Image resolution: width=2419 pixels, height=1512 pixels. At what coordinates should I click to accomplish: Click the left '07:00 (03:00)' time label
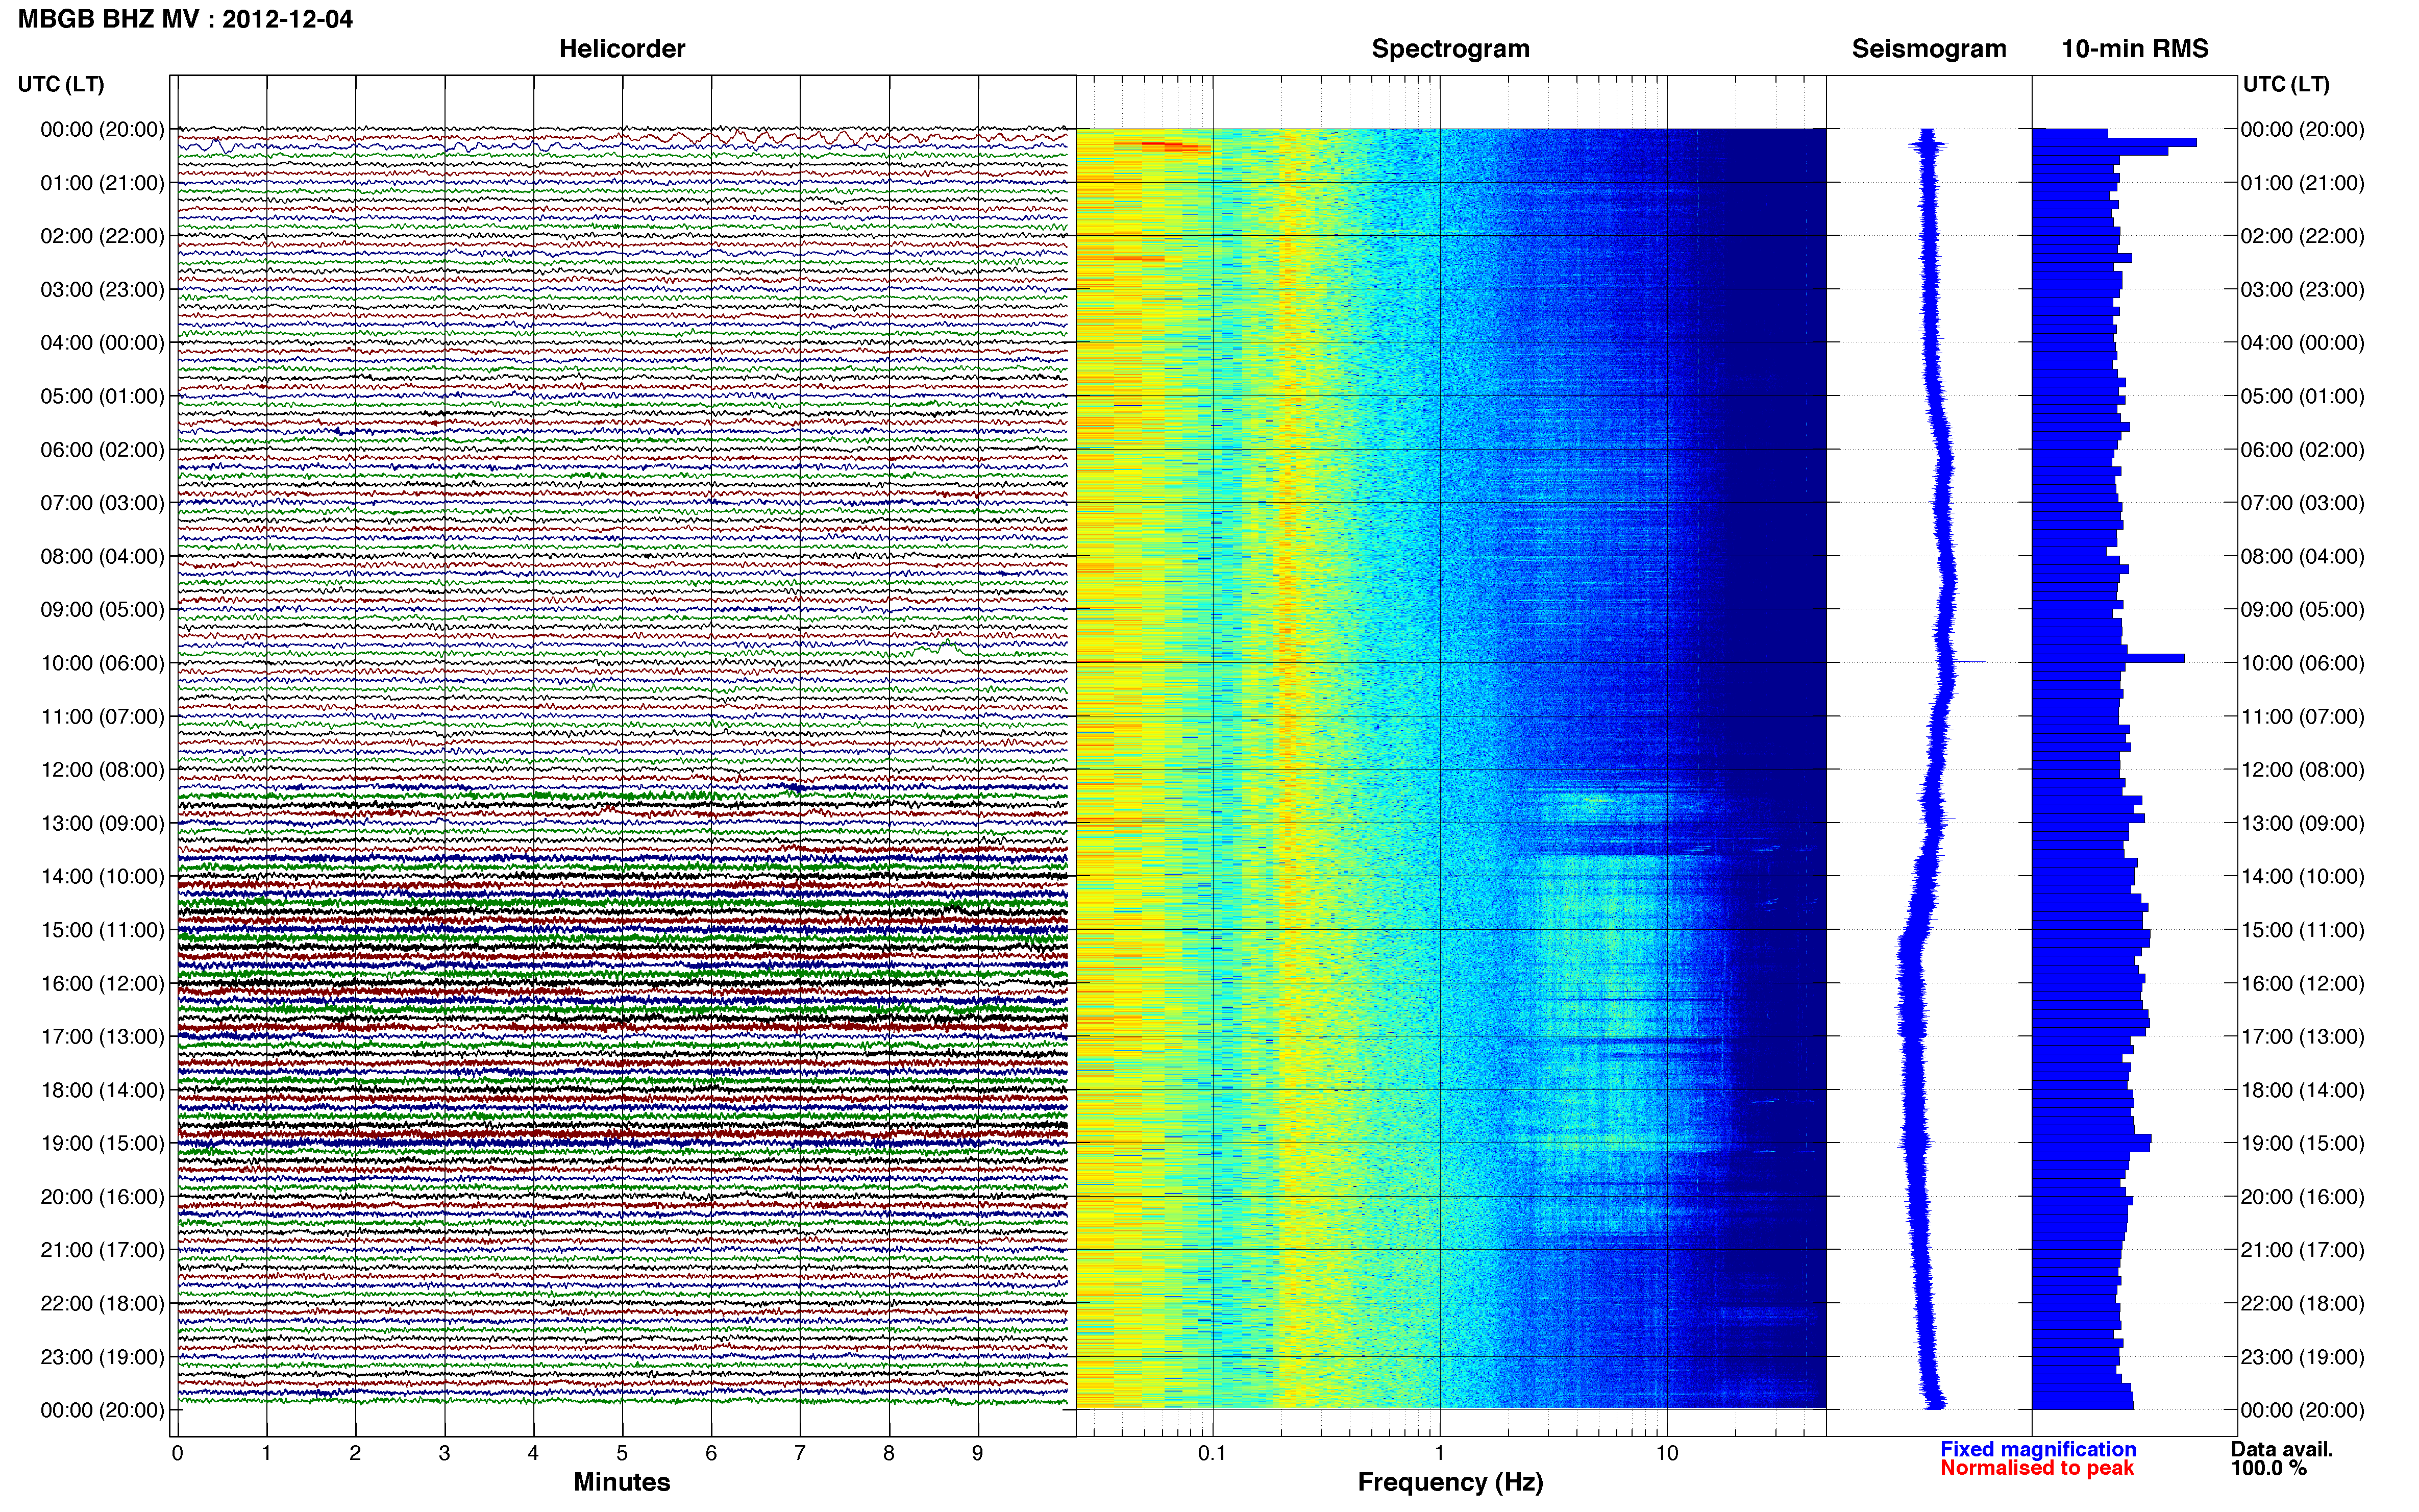click(x=102, y=503)
